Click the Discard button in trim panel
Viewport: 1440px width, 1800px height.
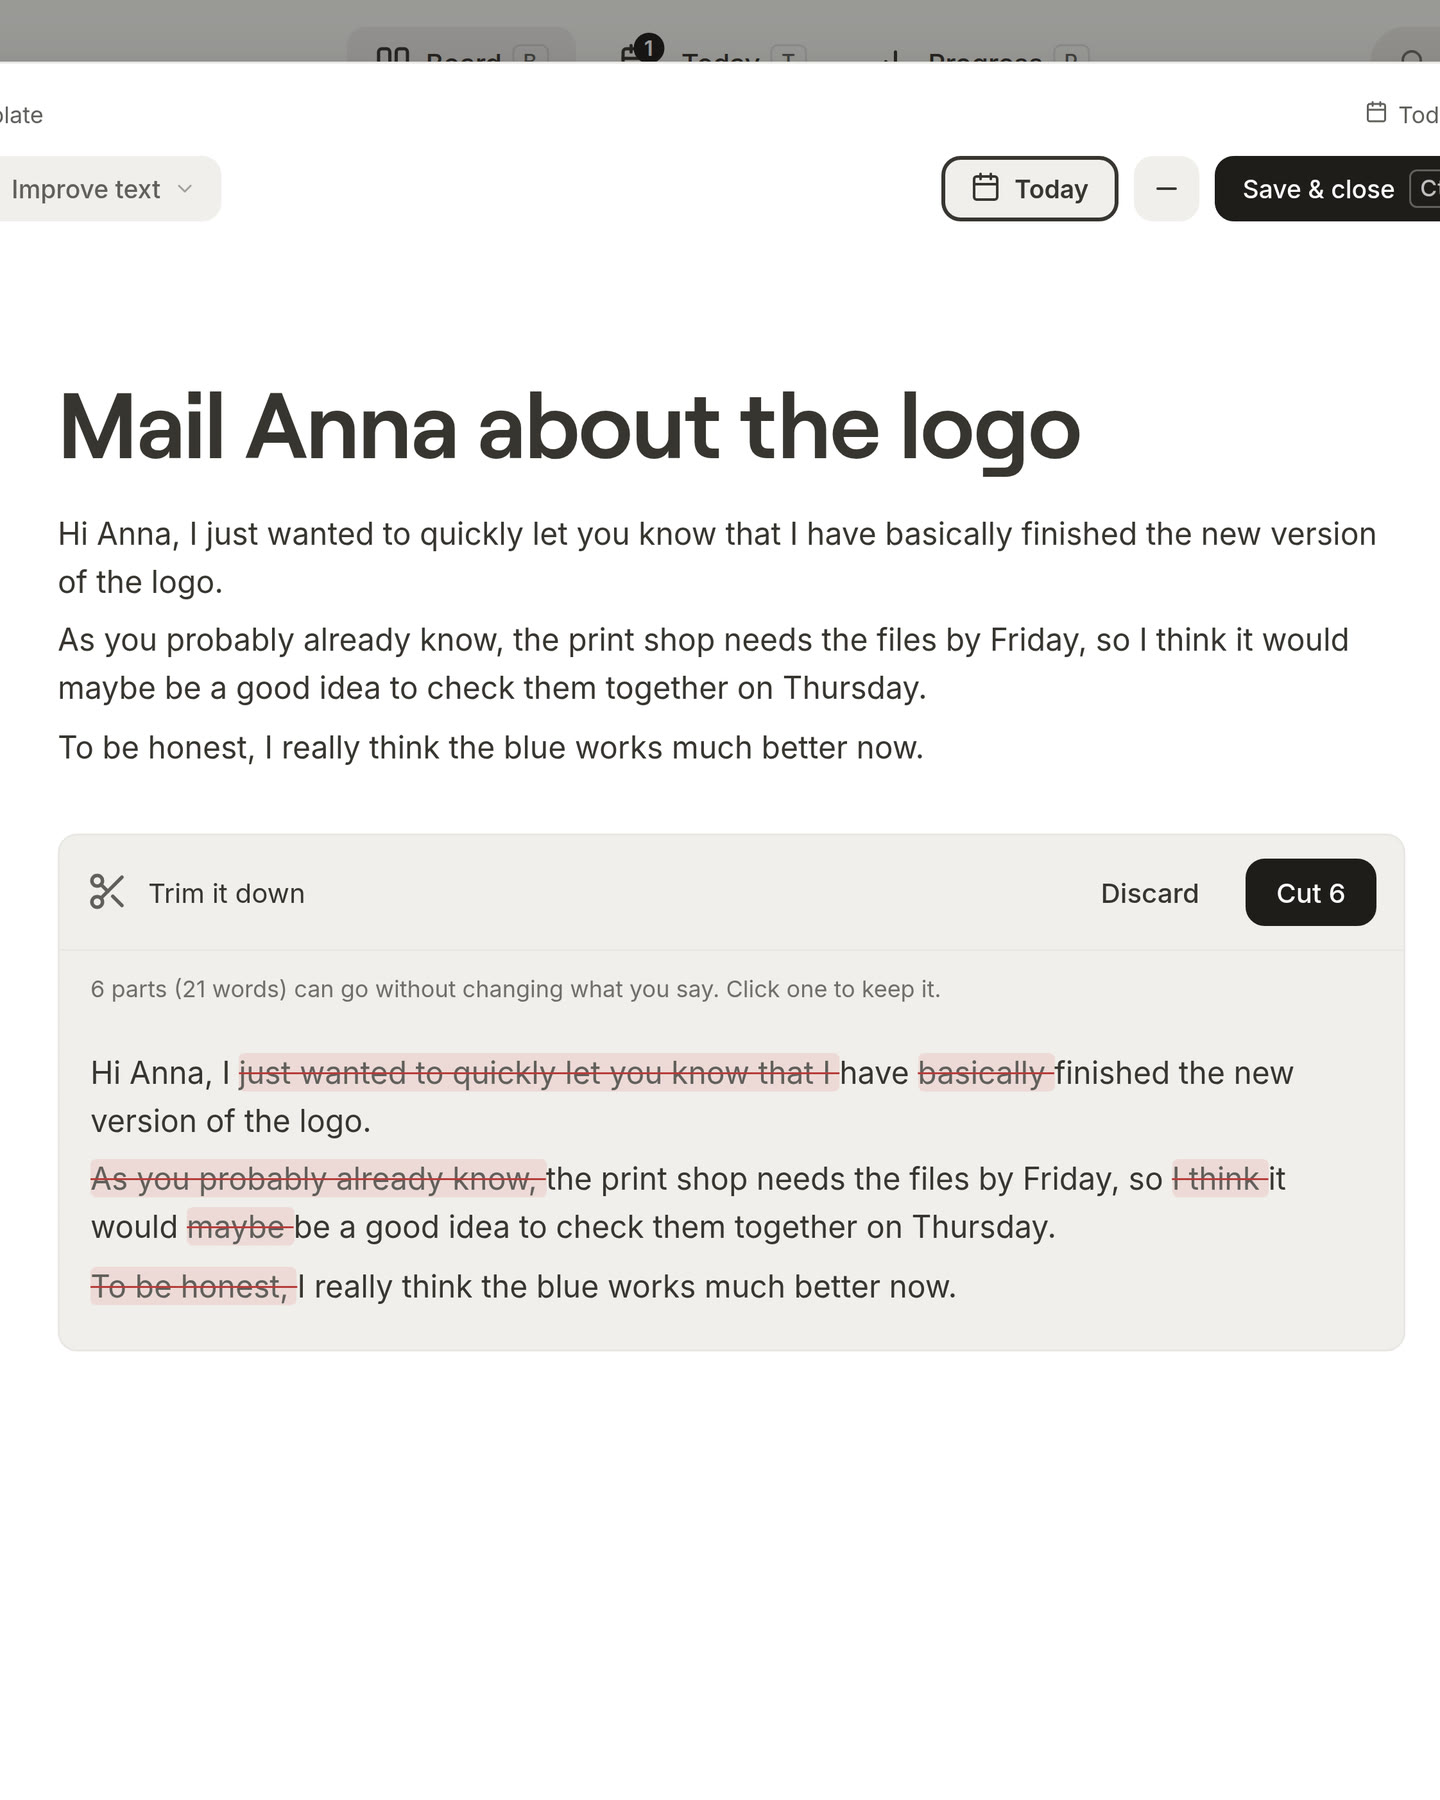click(x=1149, y=893)
